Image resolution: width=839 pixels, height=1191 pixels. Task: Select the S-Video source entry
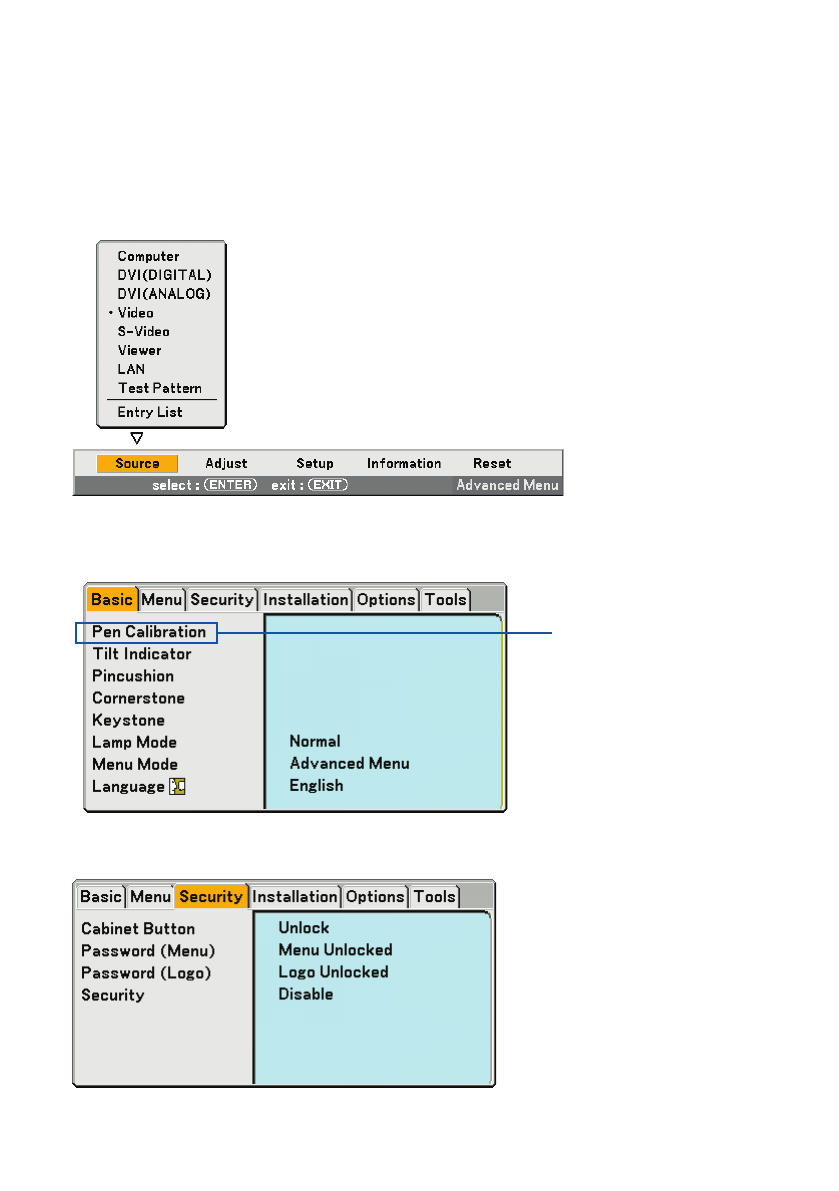(x=143, y=331)
